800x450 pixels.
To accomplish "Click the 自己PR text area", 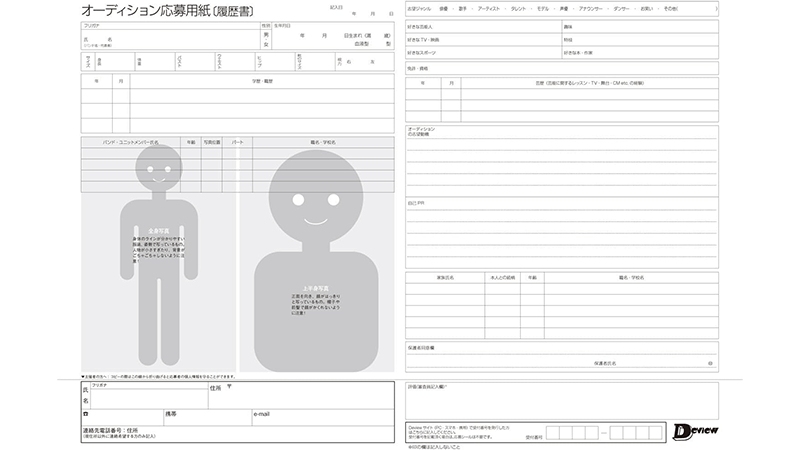I will click(x=560, y=232).
